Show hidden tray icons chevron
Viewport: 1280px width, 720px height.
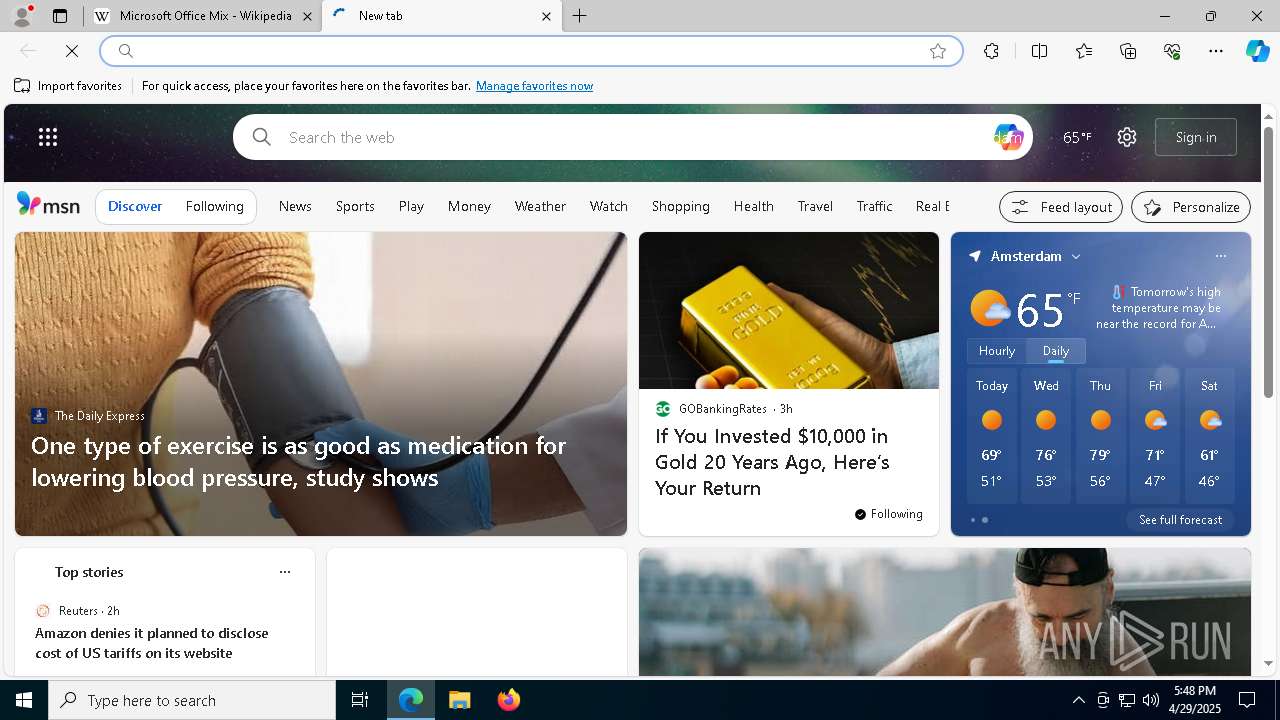[x=1078, y=700]
